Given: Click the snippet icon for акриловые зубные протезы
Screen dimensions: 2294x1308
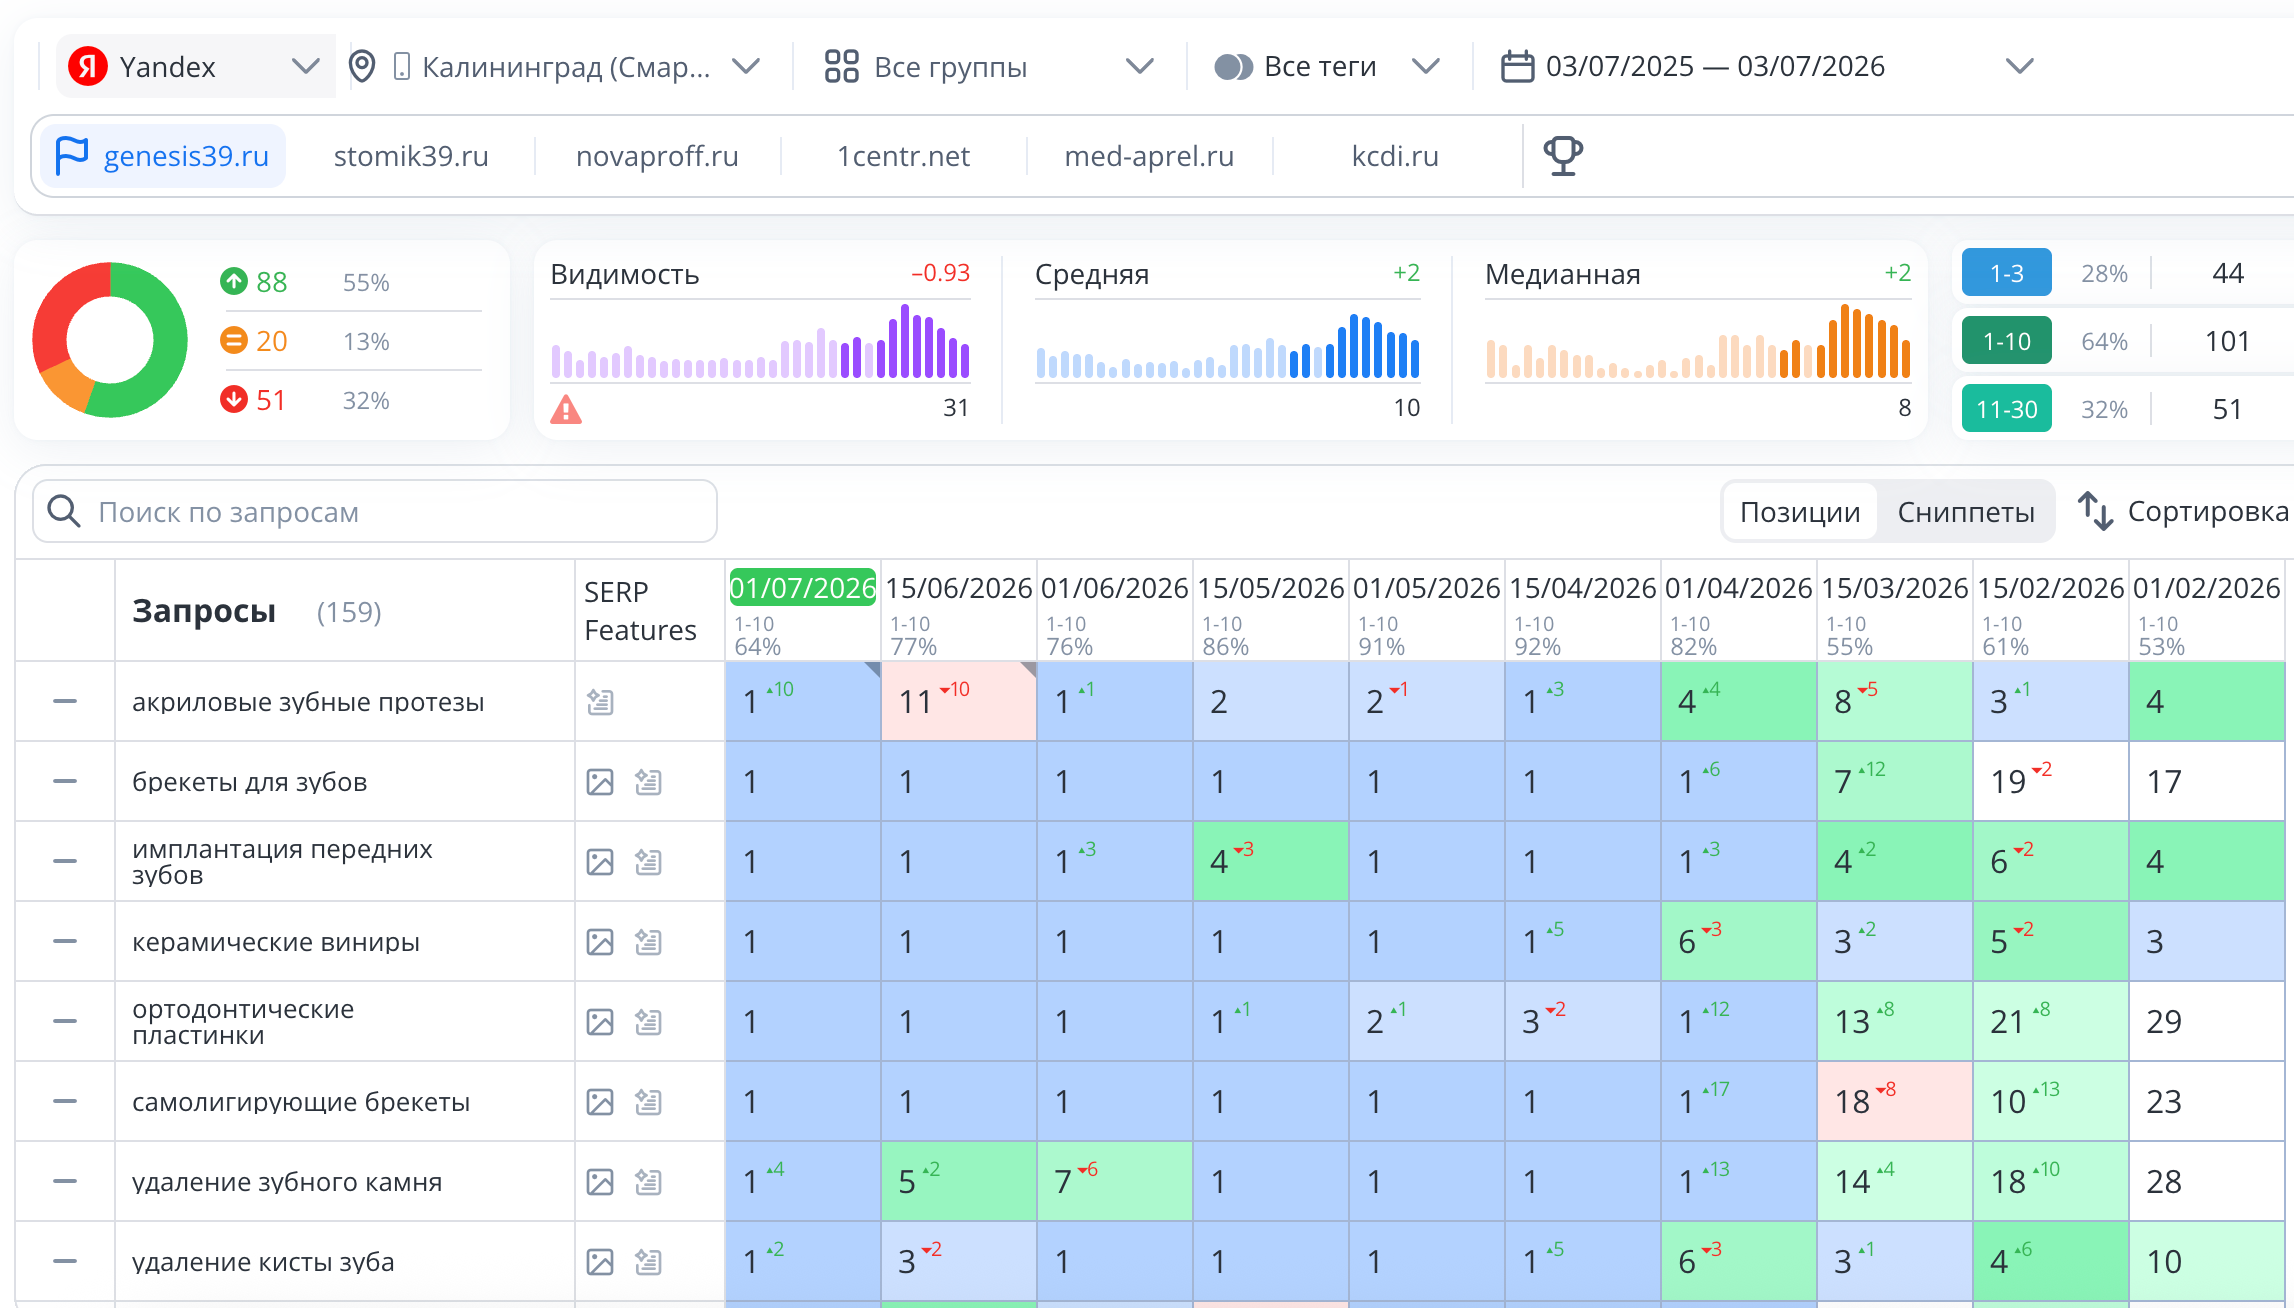Looking at the screenshot, I should pyautogui.click(x=600, y=702).
